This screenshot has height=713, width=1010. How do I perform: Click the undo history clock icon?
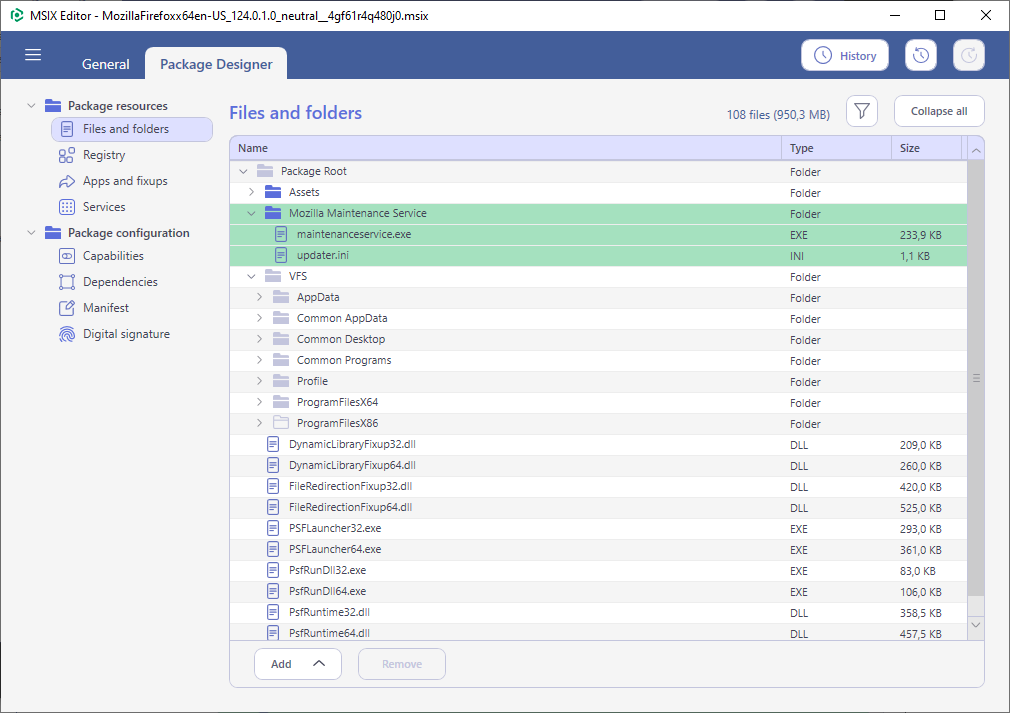point(920,55)
